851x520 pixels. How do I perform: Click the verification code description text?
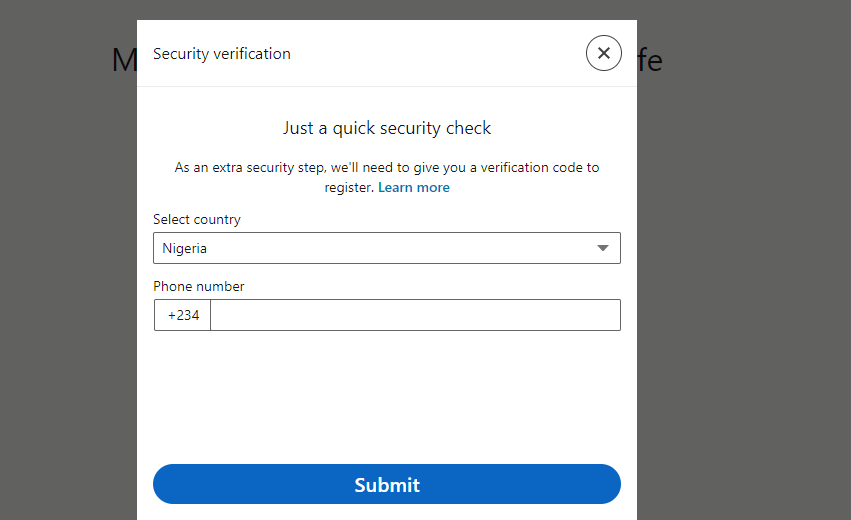tap(387, 177)
